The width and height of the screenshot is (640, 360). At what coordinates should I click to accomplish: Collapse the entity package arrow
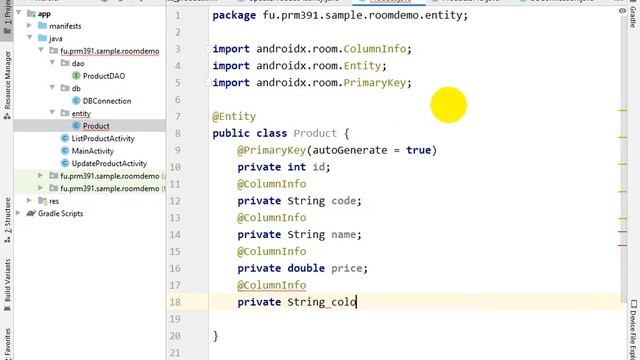[x=52, y=112]
